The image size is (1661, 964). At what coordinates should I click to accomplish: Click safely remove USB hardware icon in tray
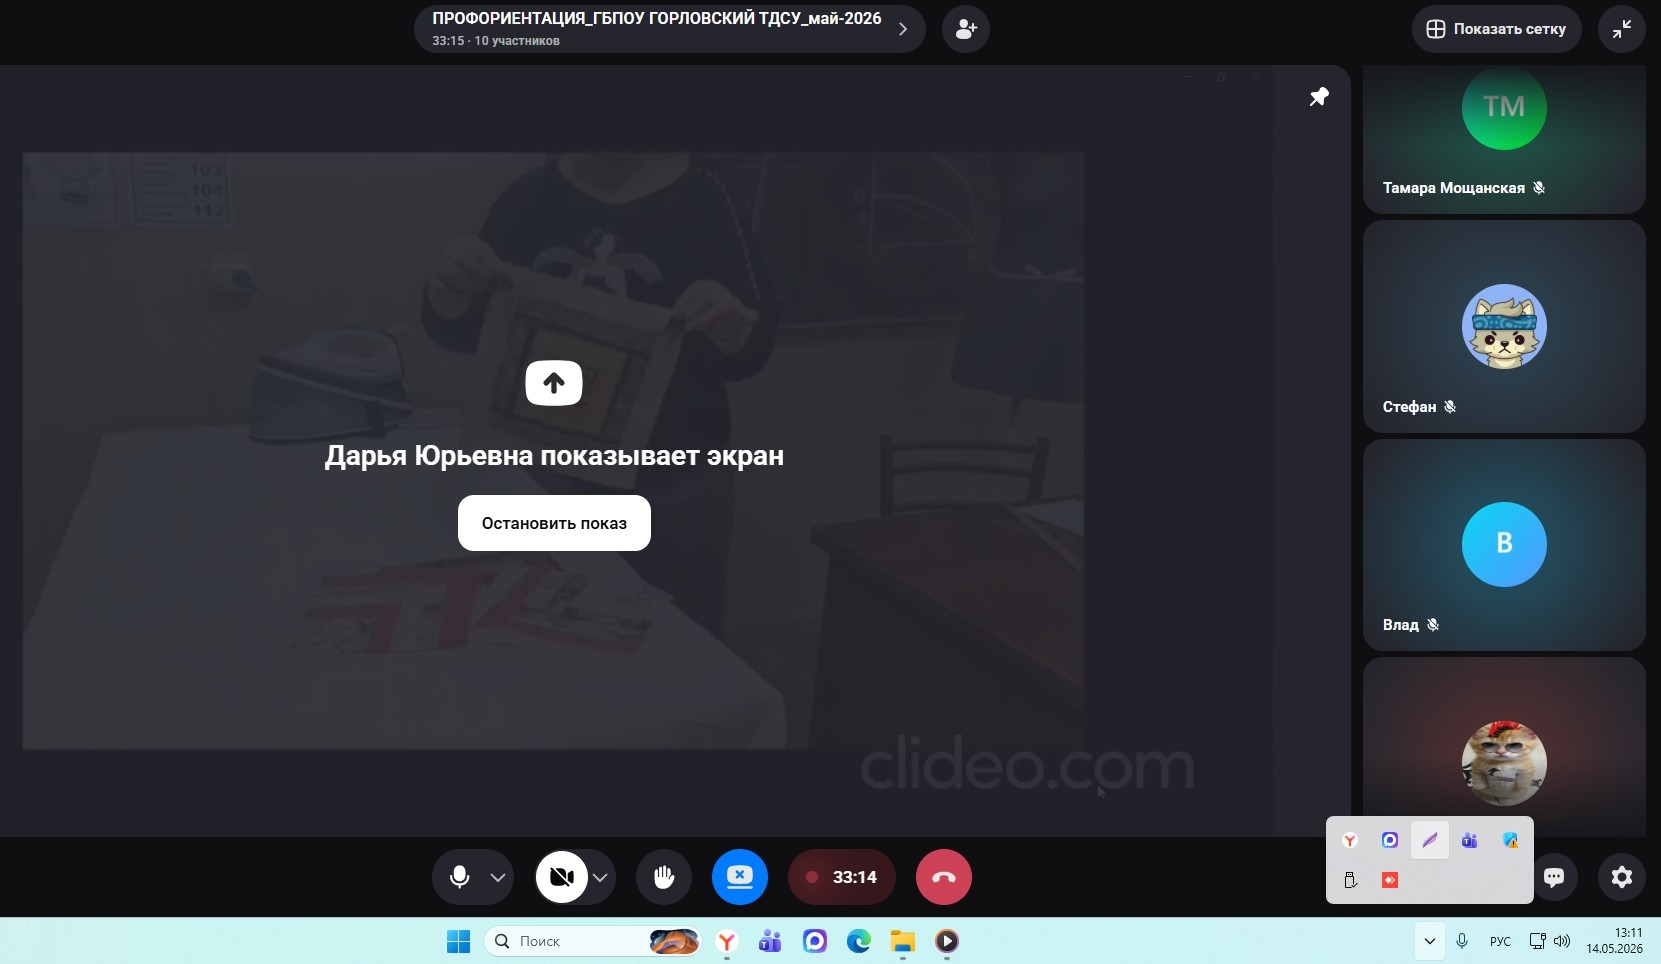coord(1350,880)
